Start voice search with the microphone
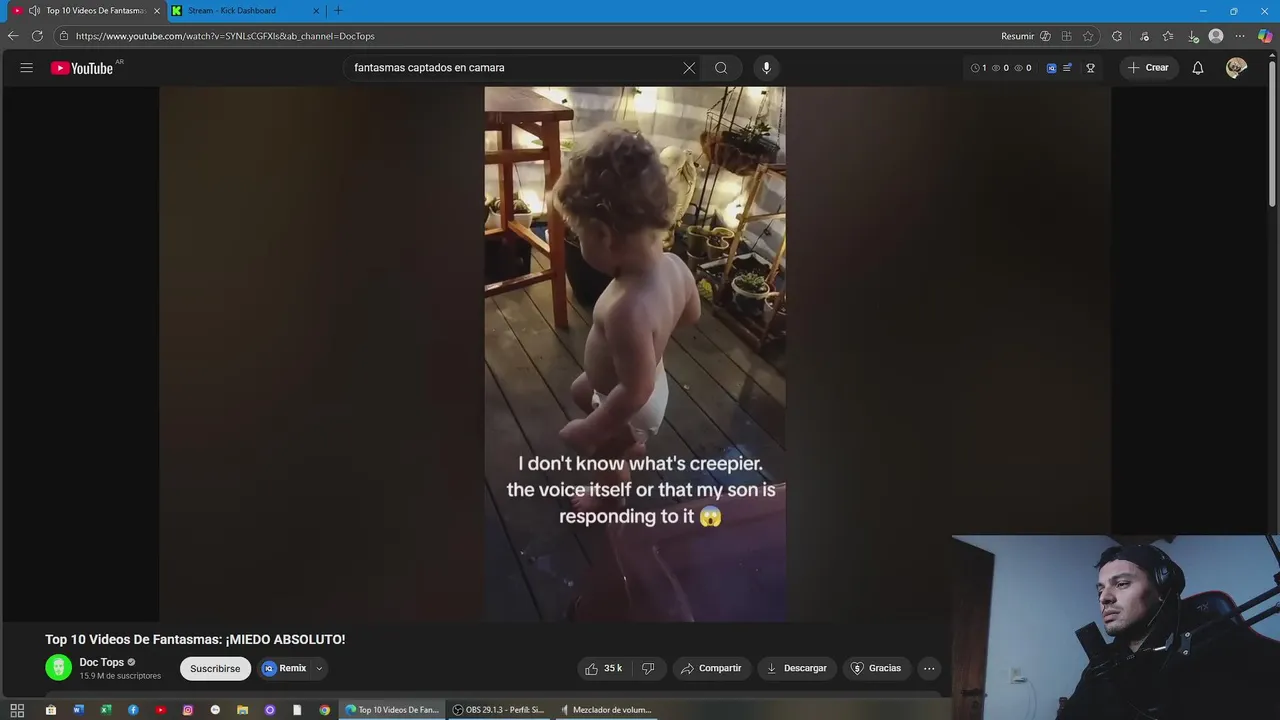The width and height of the screenshot is (1280, 720). click(767, 68)
